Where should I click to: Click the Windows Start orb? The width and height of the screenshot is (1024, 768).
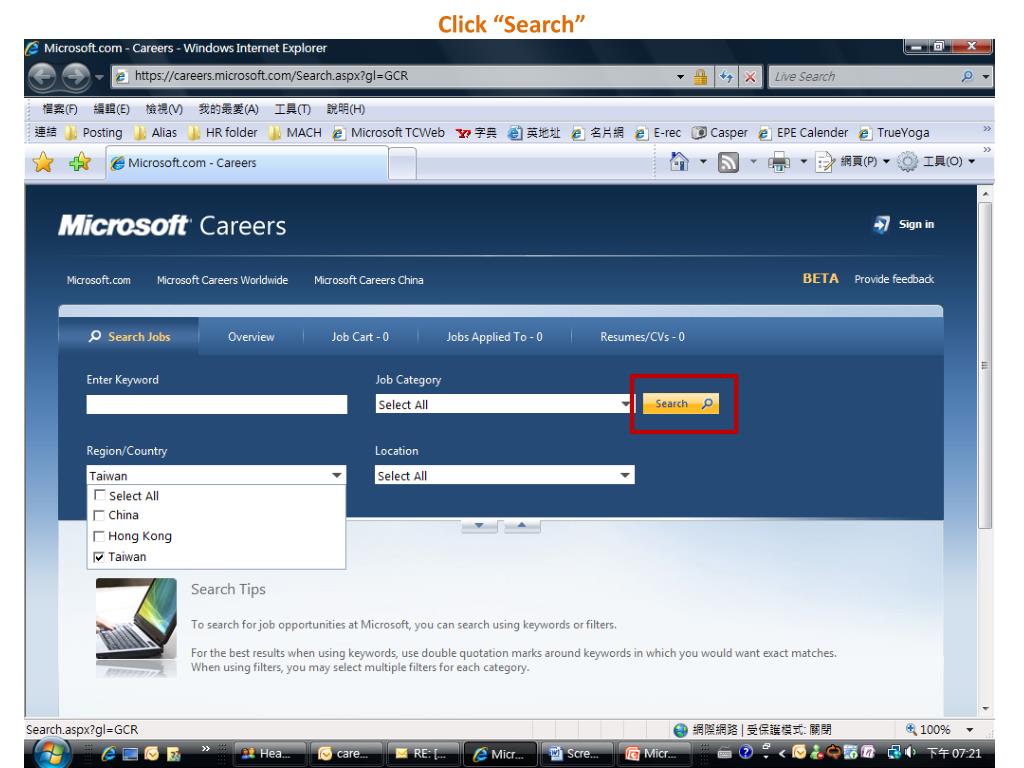click(52, 754)
